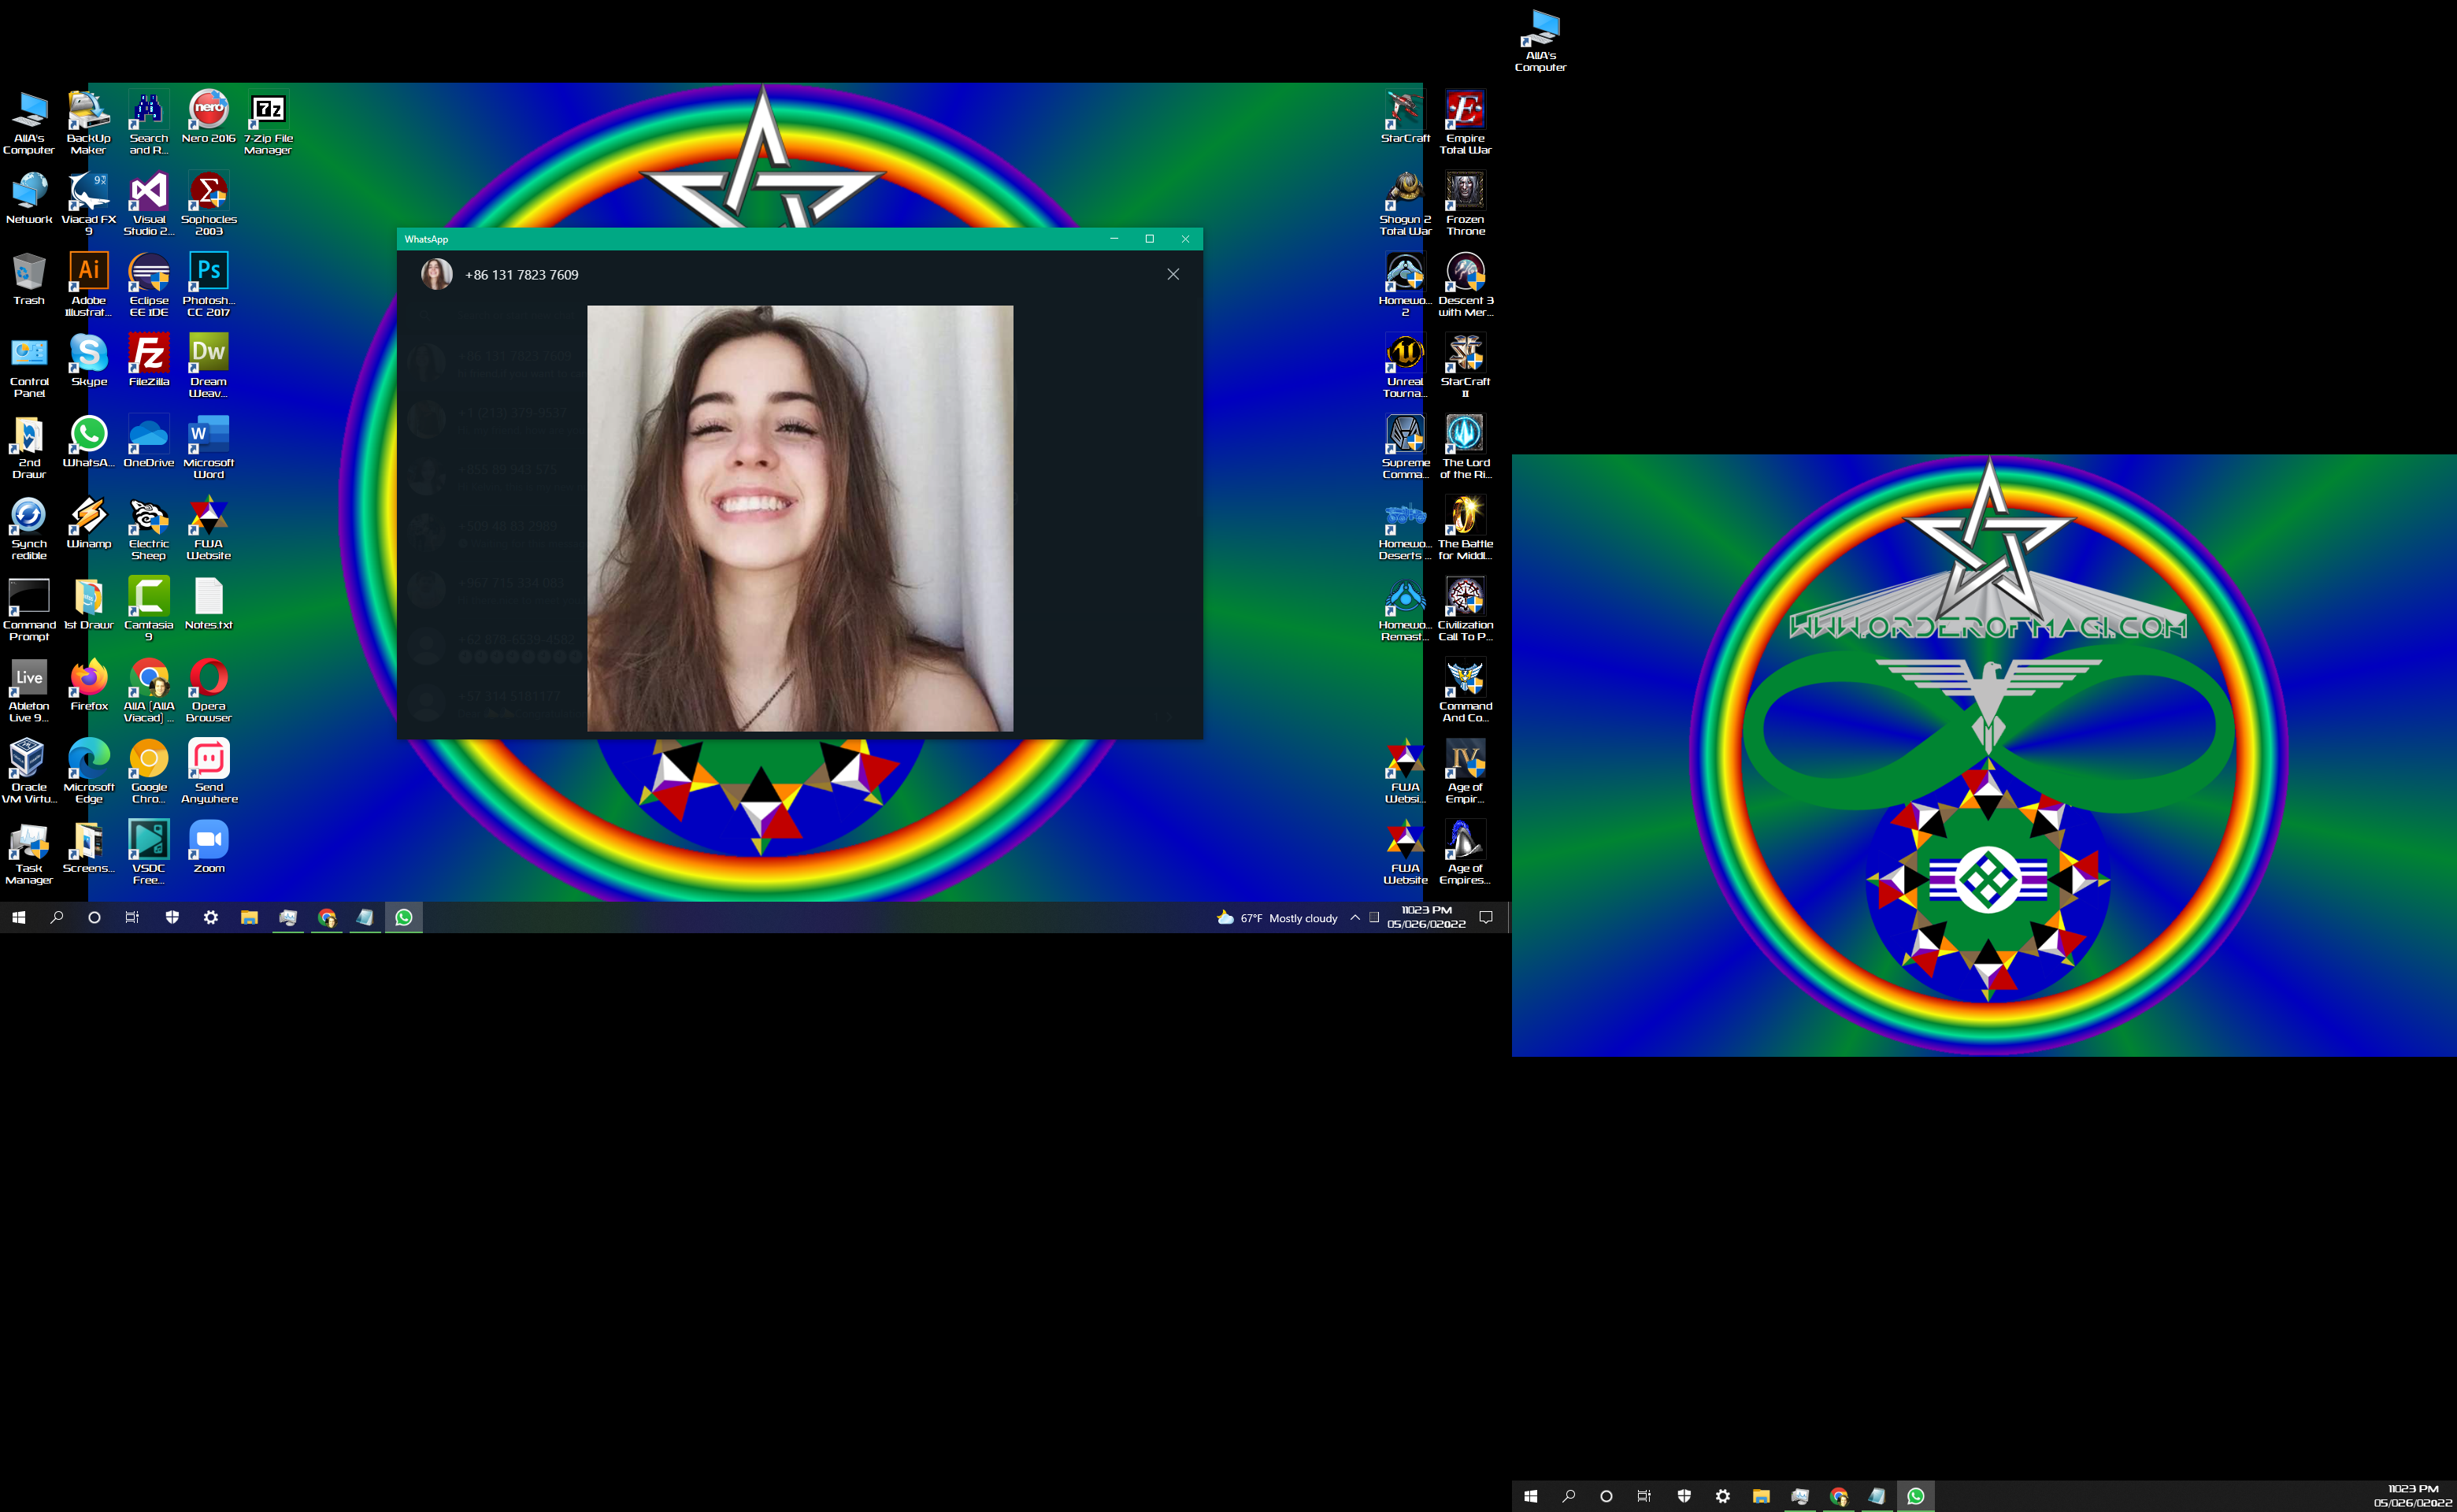Close the WhatsApp profile photo viewer
Image resolution: width=2457 pixels, height=1512 pixels.
coord(1173,274)
